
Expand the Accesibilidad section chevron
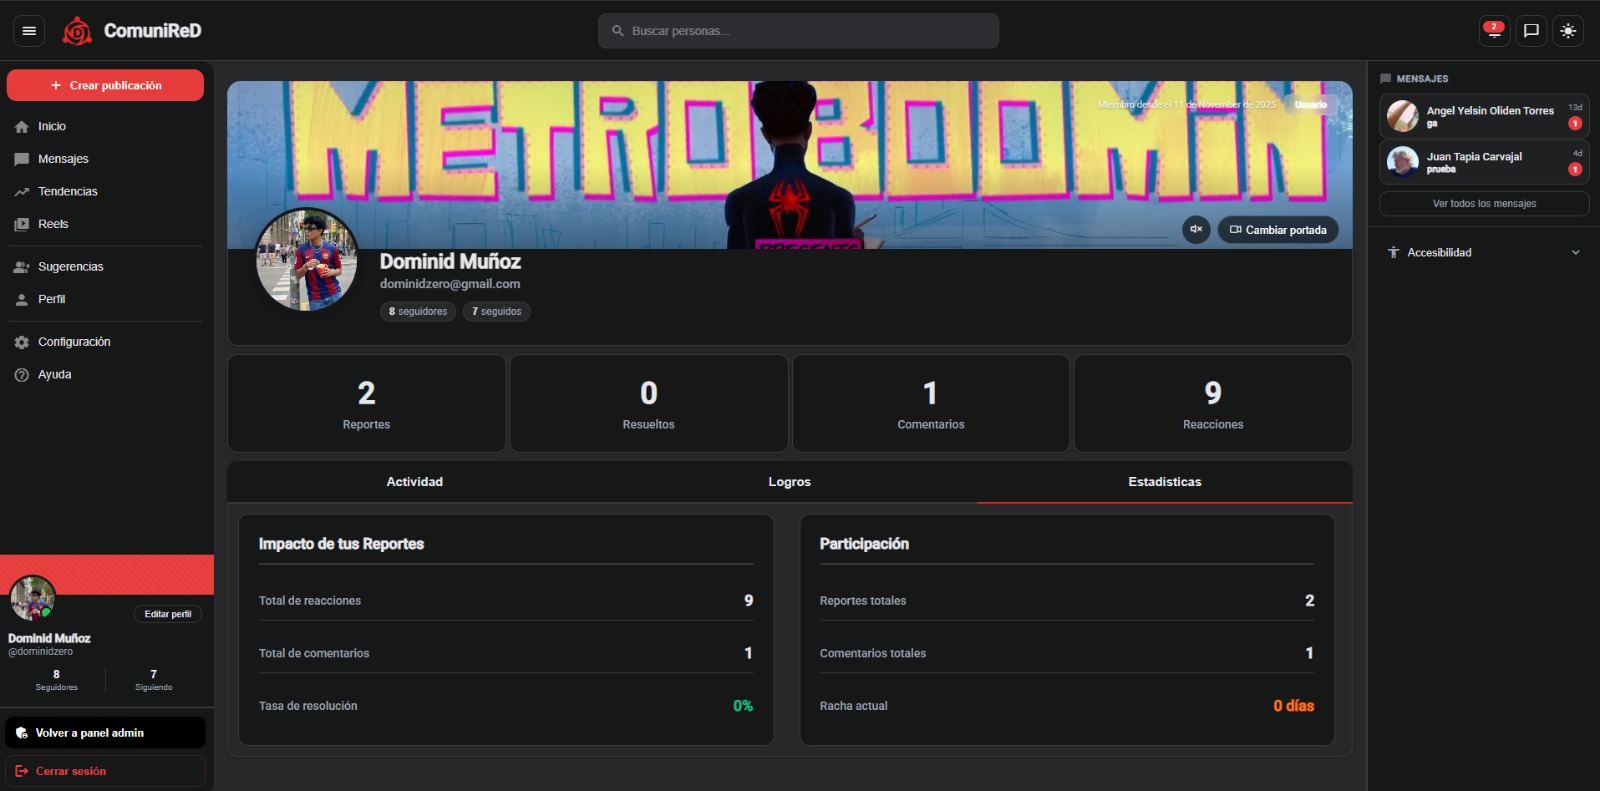[1576, 253]
